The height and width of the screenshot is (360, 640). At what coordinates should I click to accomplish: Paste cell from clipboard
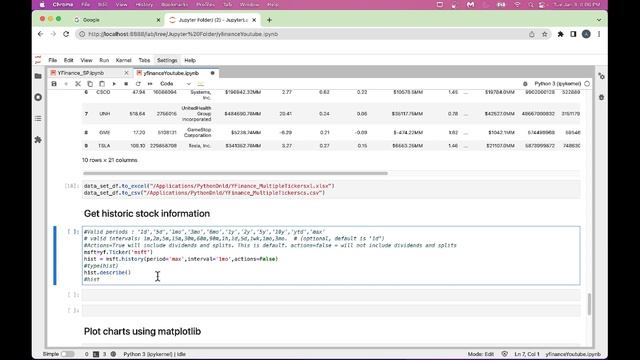[x=102, y=84]
